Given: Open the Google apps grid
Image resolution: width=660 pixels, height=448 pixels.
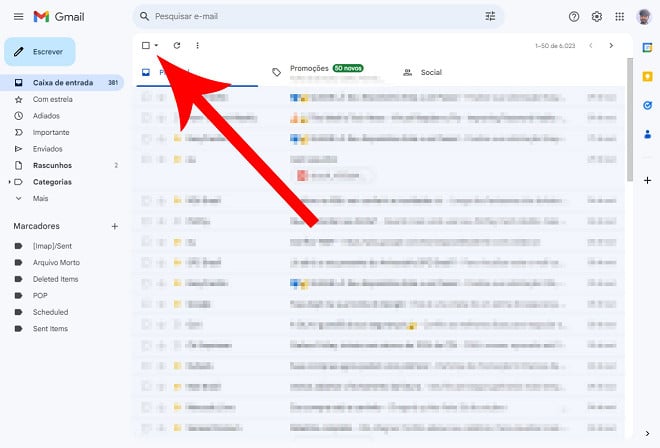Looking at the screenshot, I should coord(620,17).
